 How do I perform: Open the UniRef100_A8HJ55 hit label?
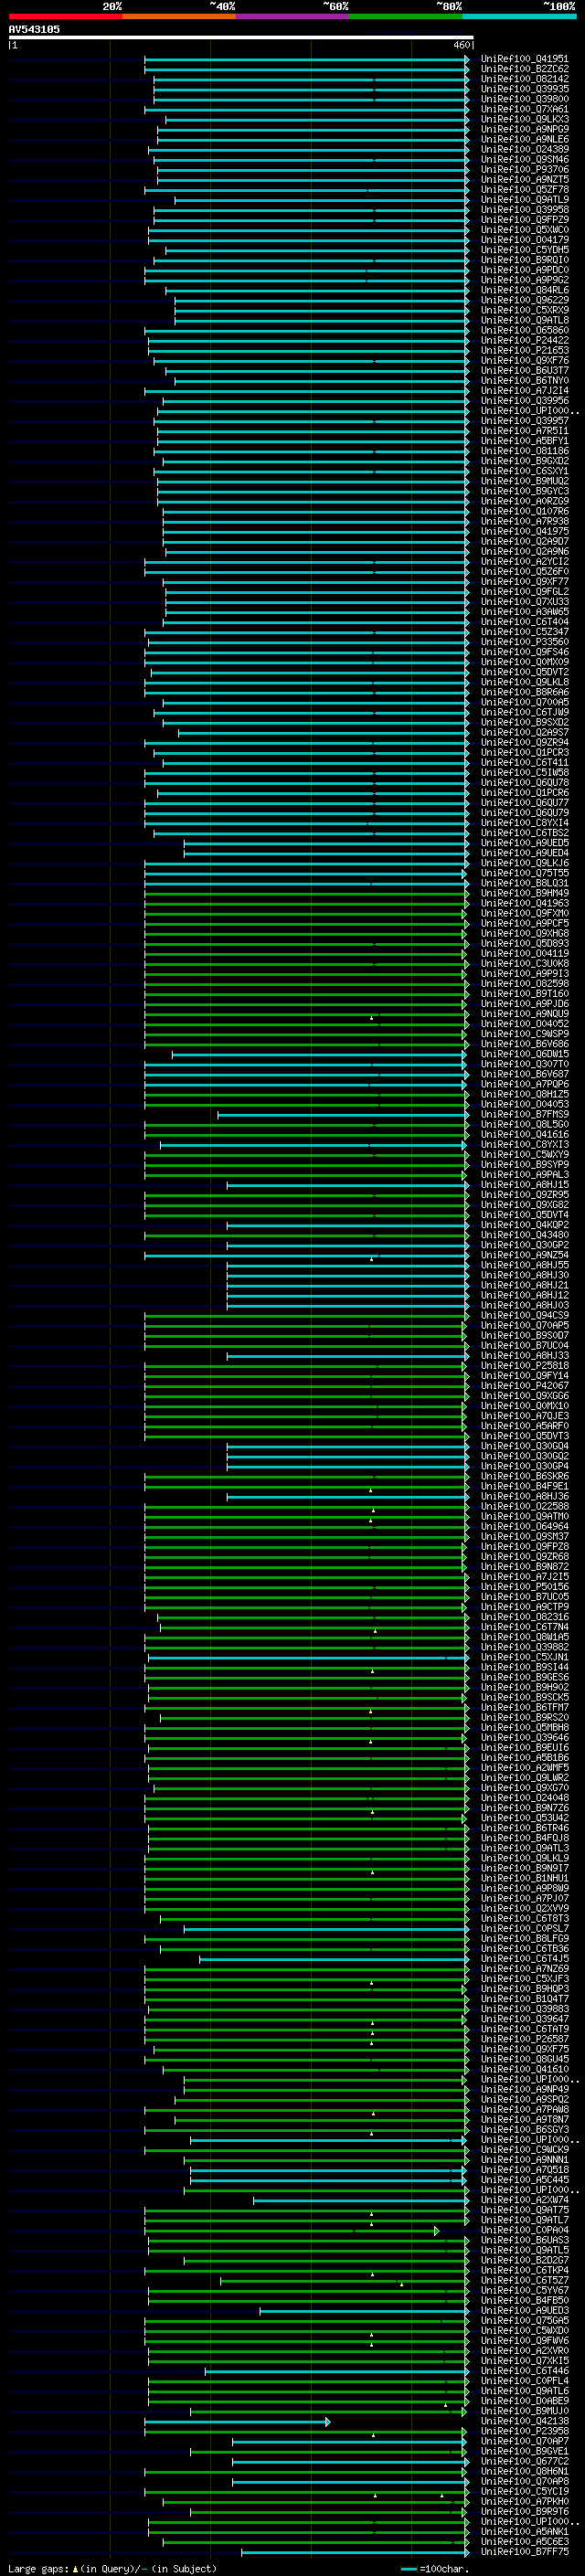click(x=524, y=1265)
